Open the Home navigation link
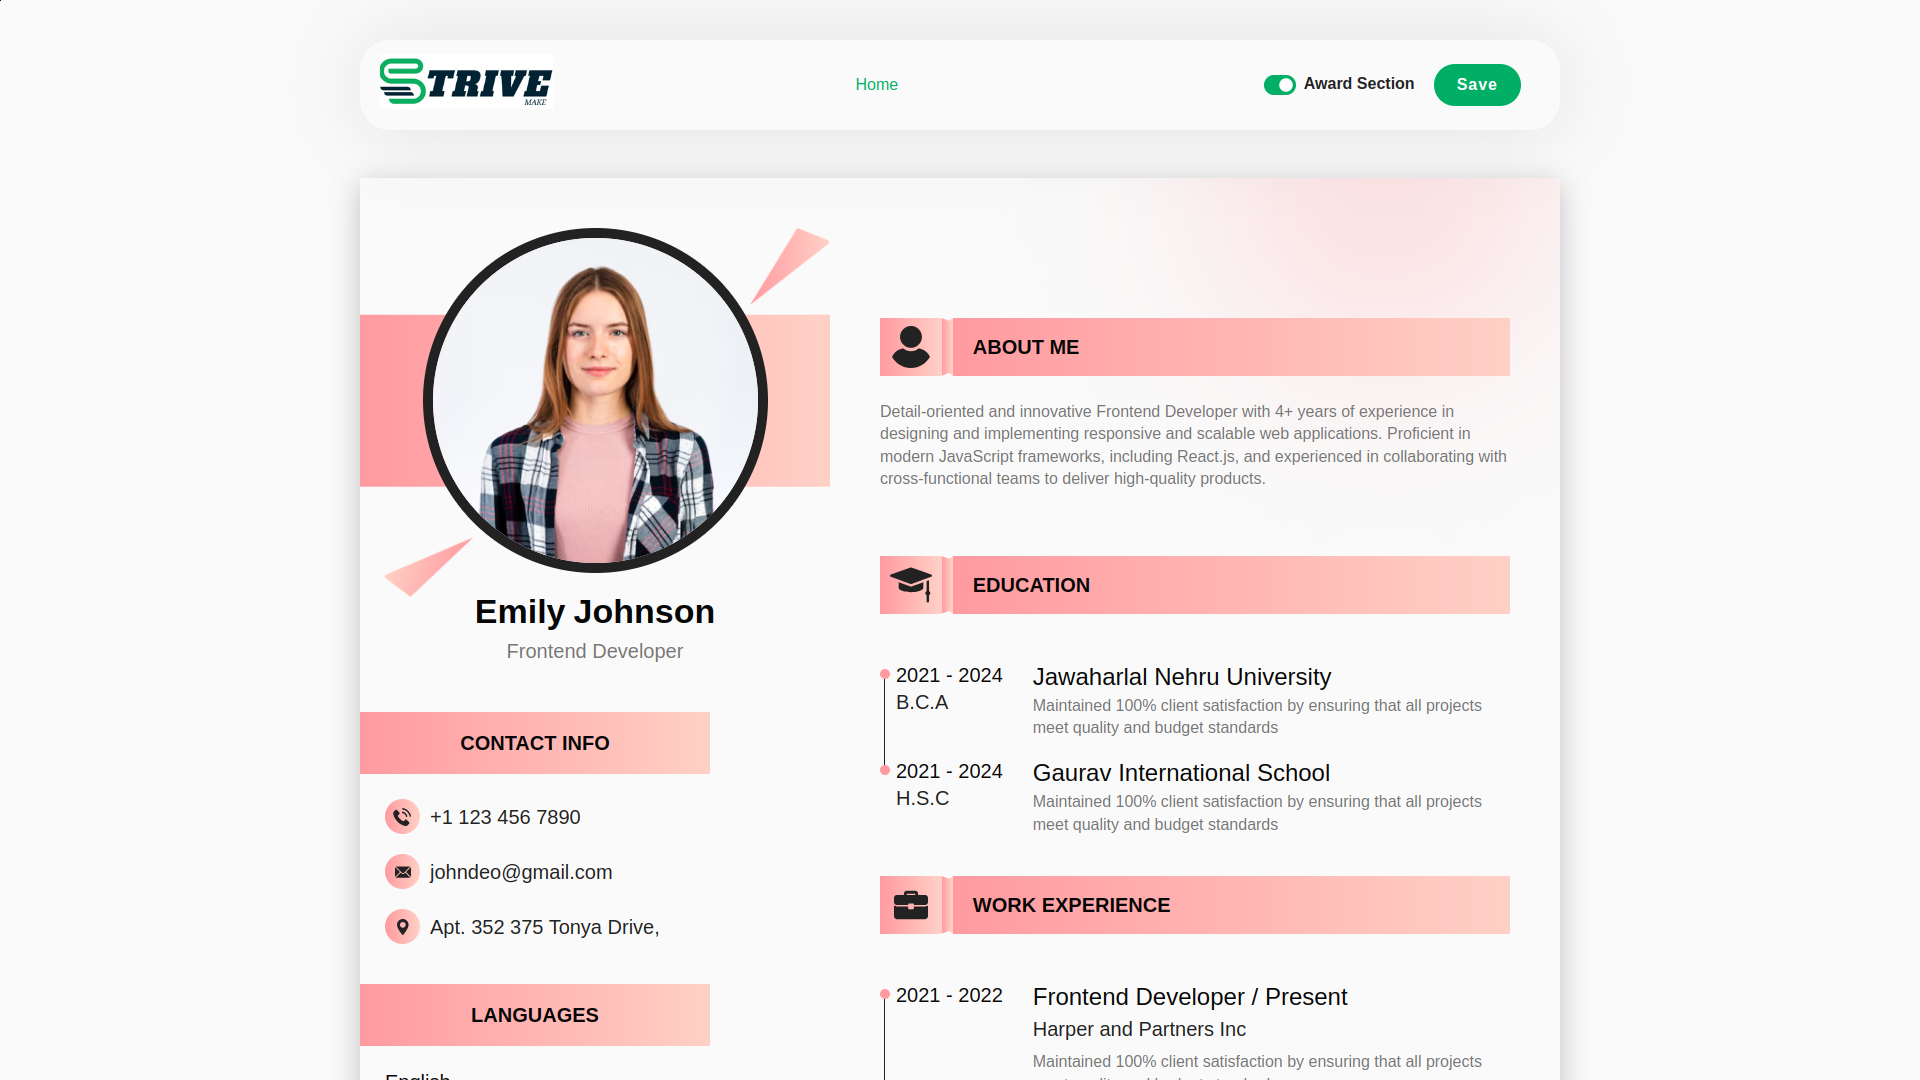Viewport: 1920px width, 1080px height. (876, 85)
